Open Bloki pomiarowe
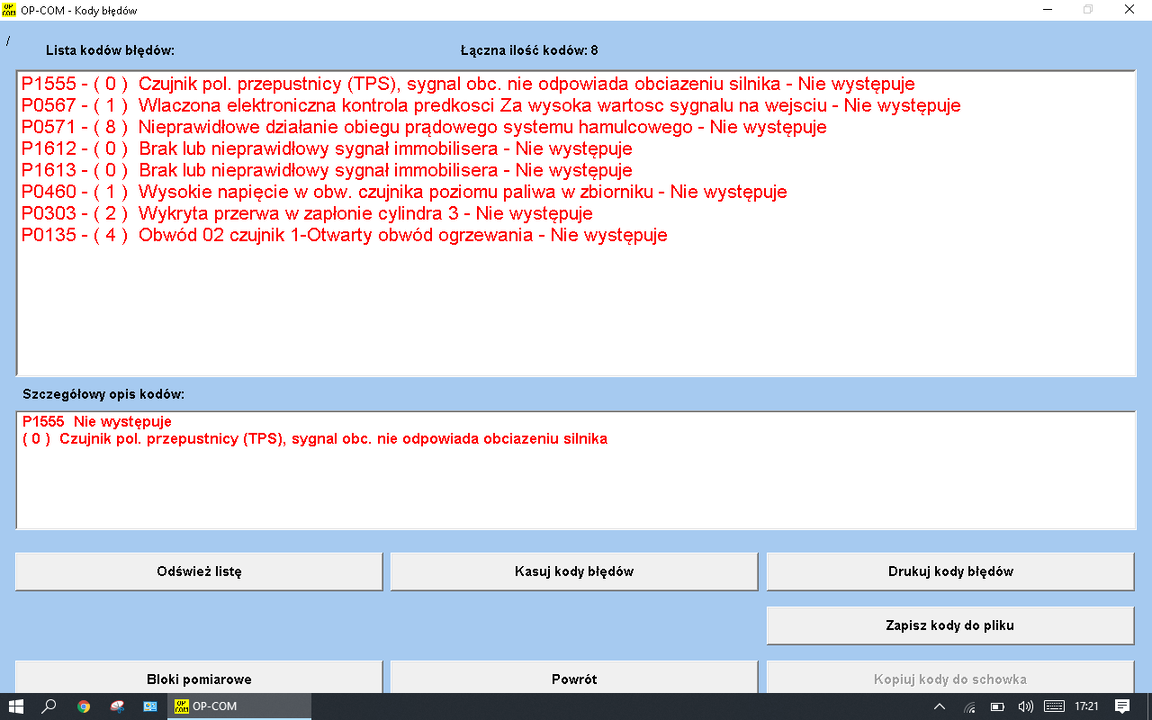The width and height of the screenshot is (1152, 720). pos(199,679)
